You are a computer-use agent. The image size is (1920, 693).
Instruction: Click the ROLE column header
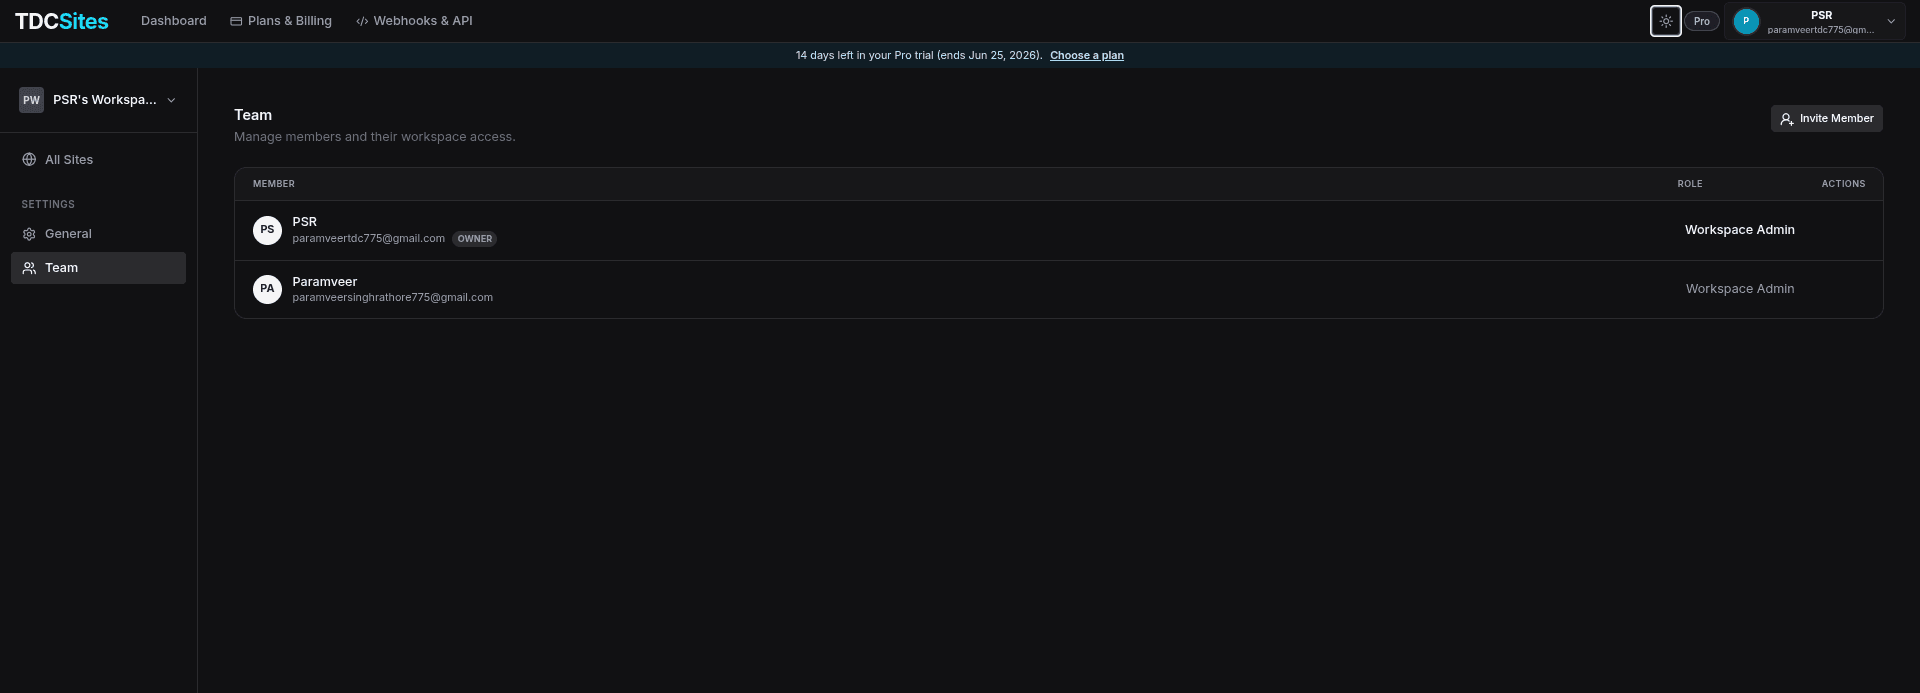(1690, 184)
